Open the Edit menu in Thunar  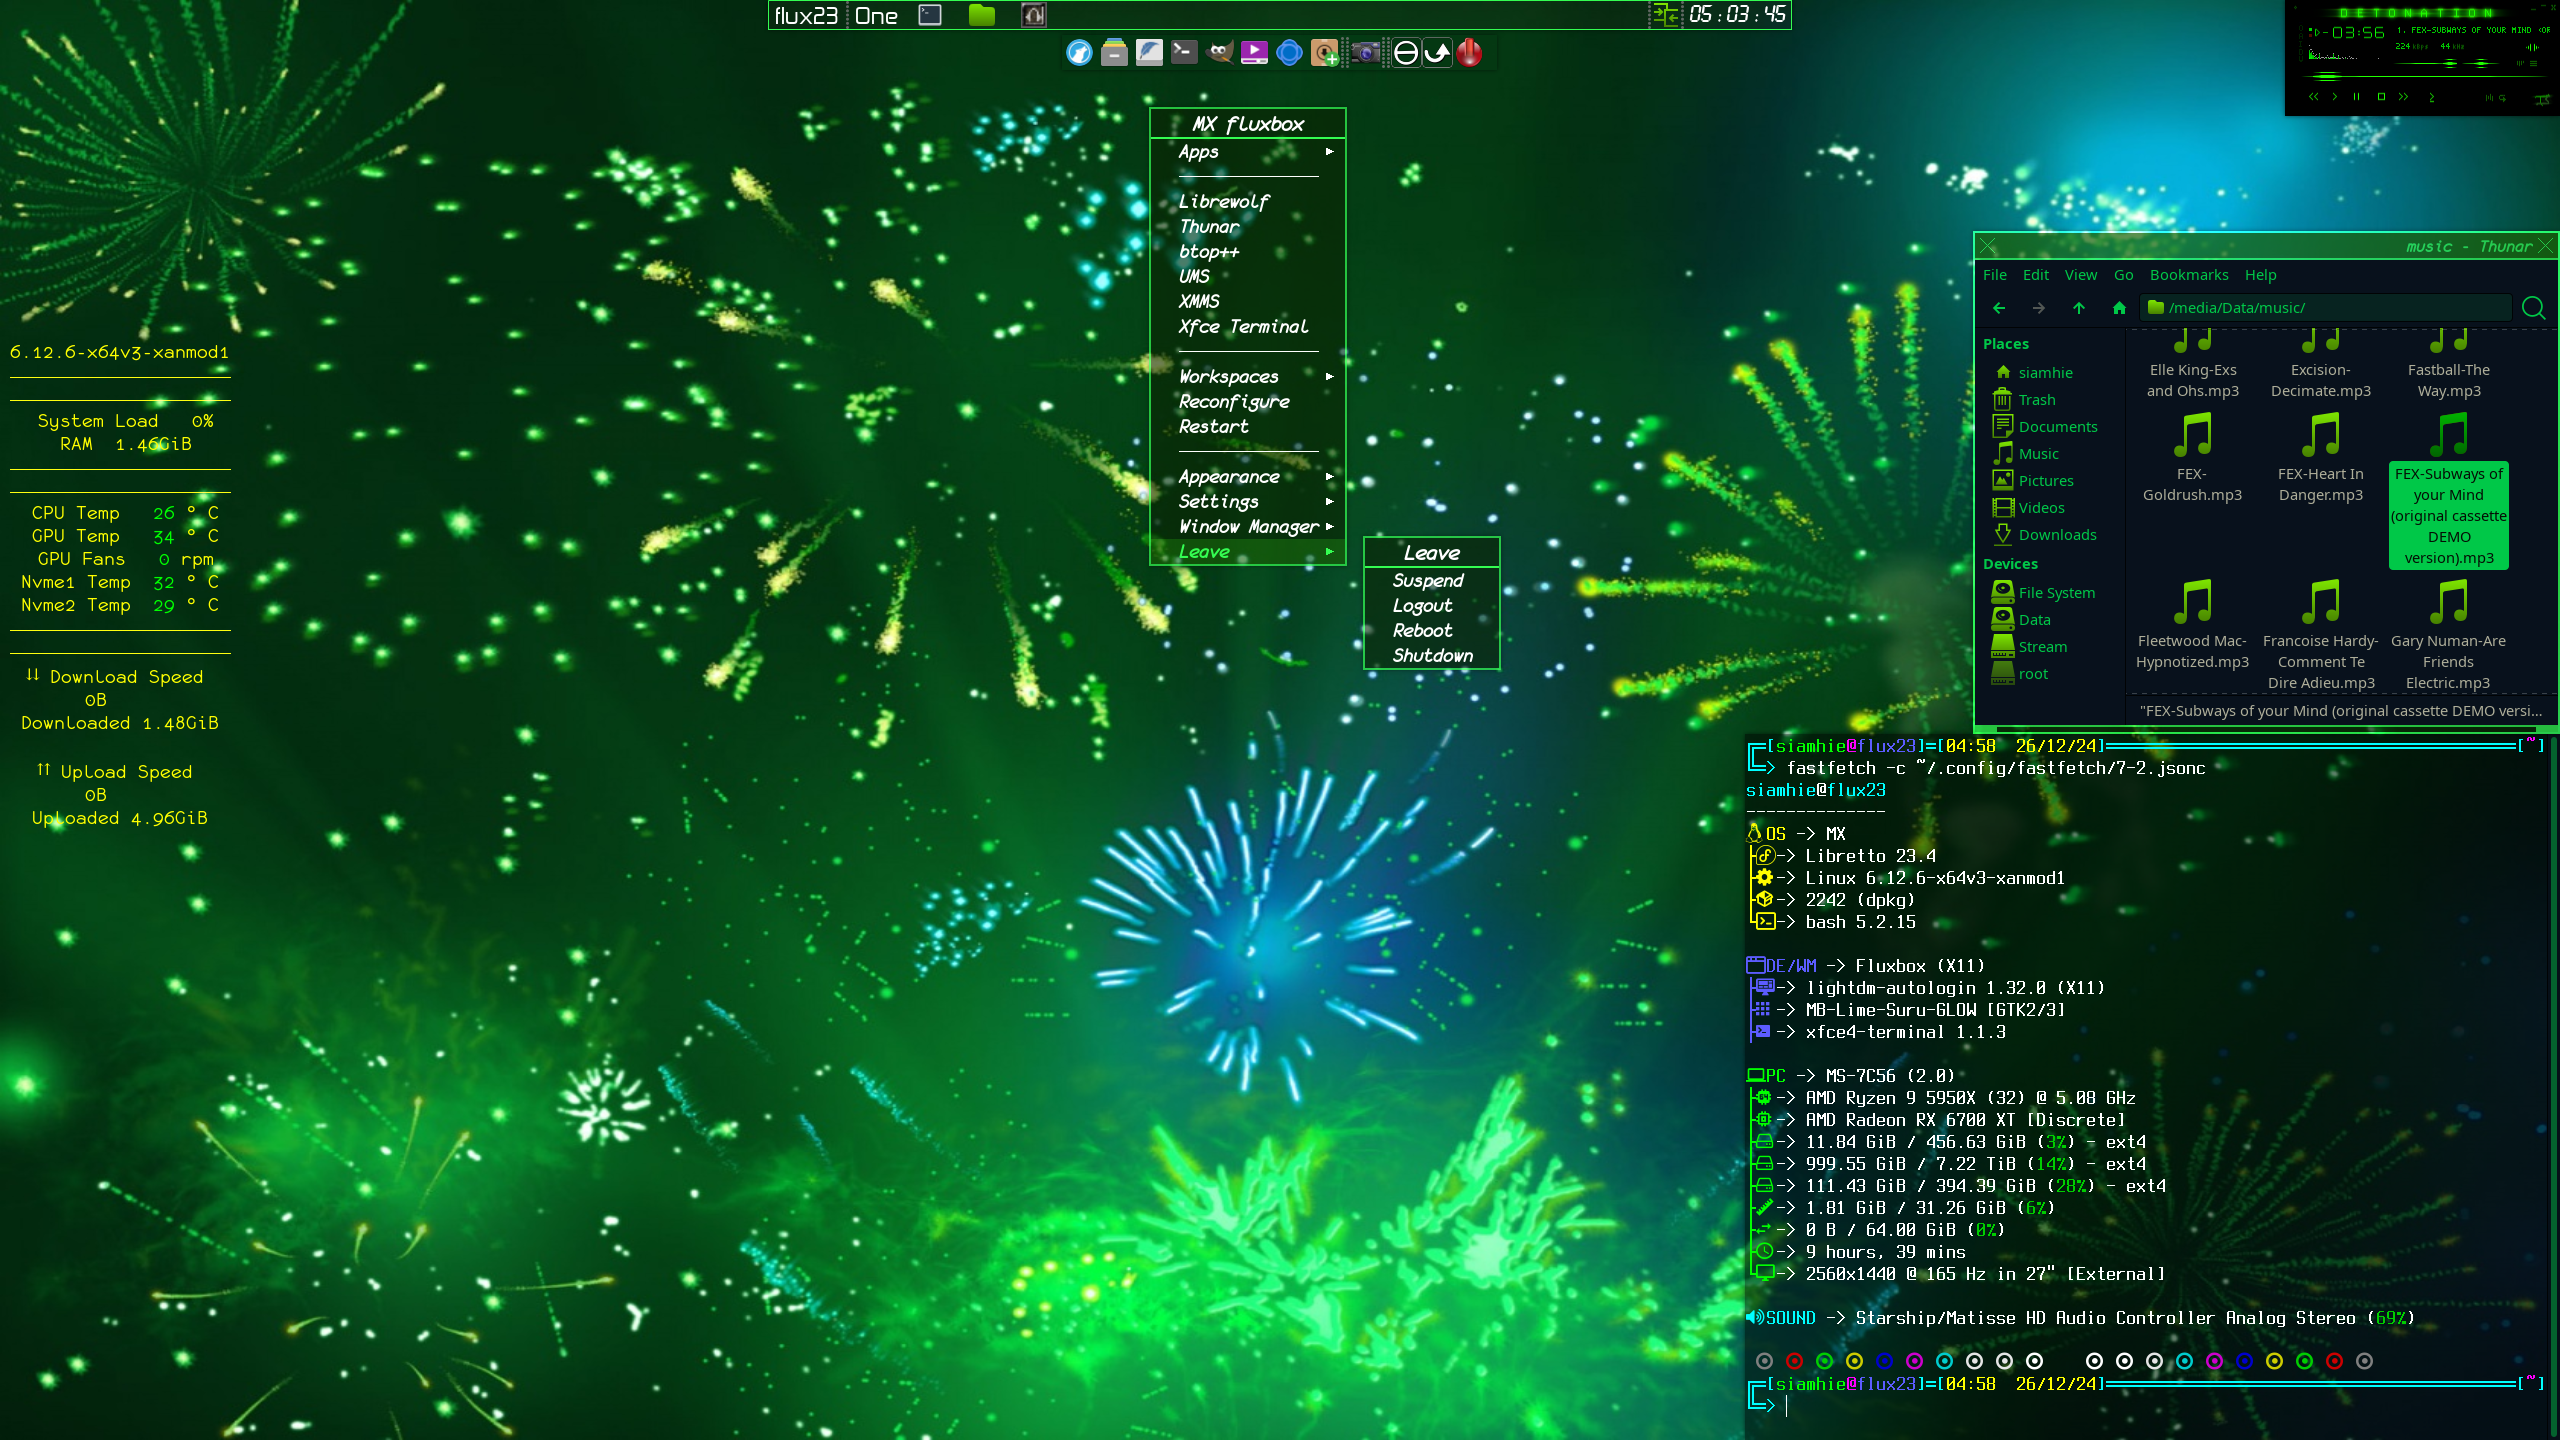(x=2036, y=275)
